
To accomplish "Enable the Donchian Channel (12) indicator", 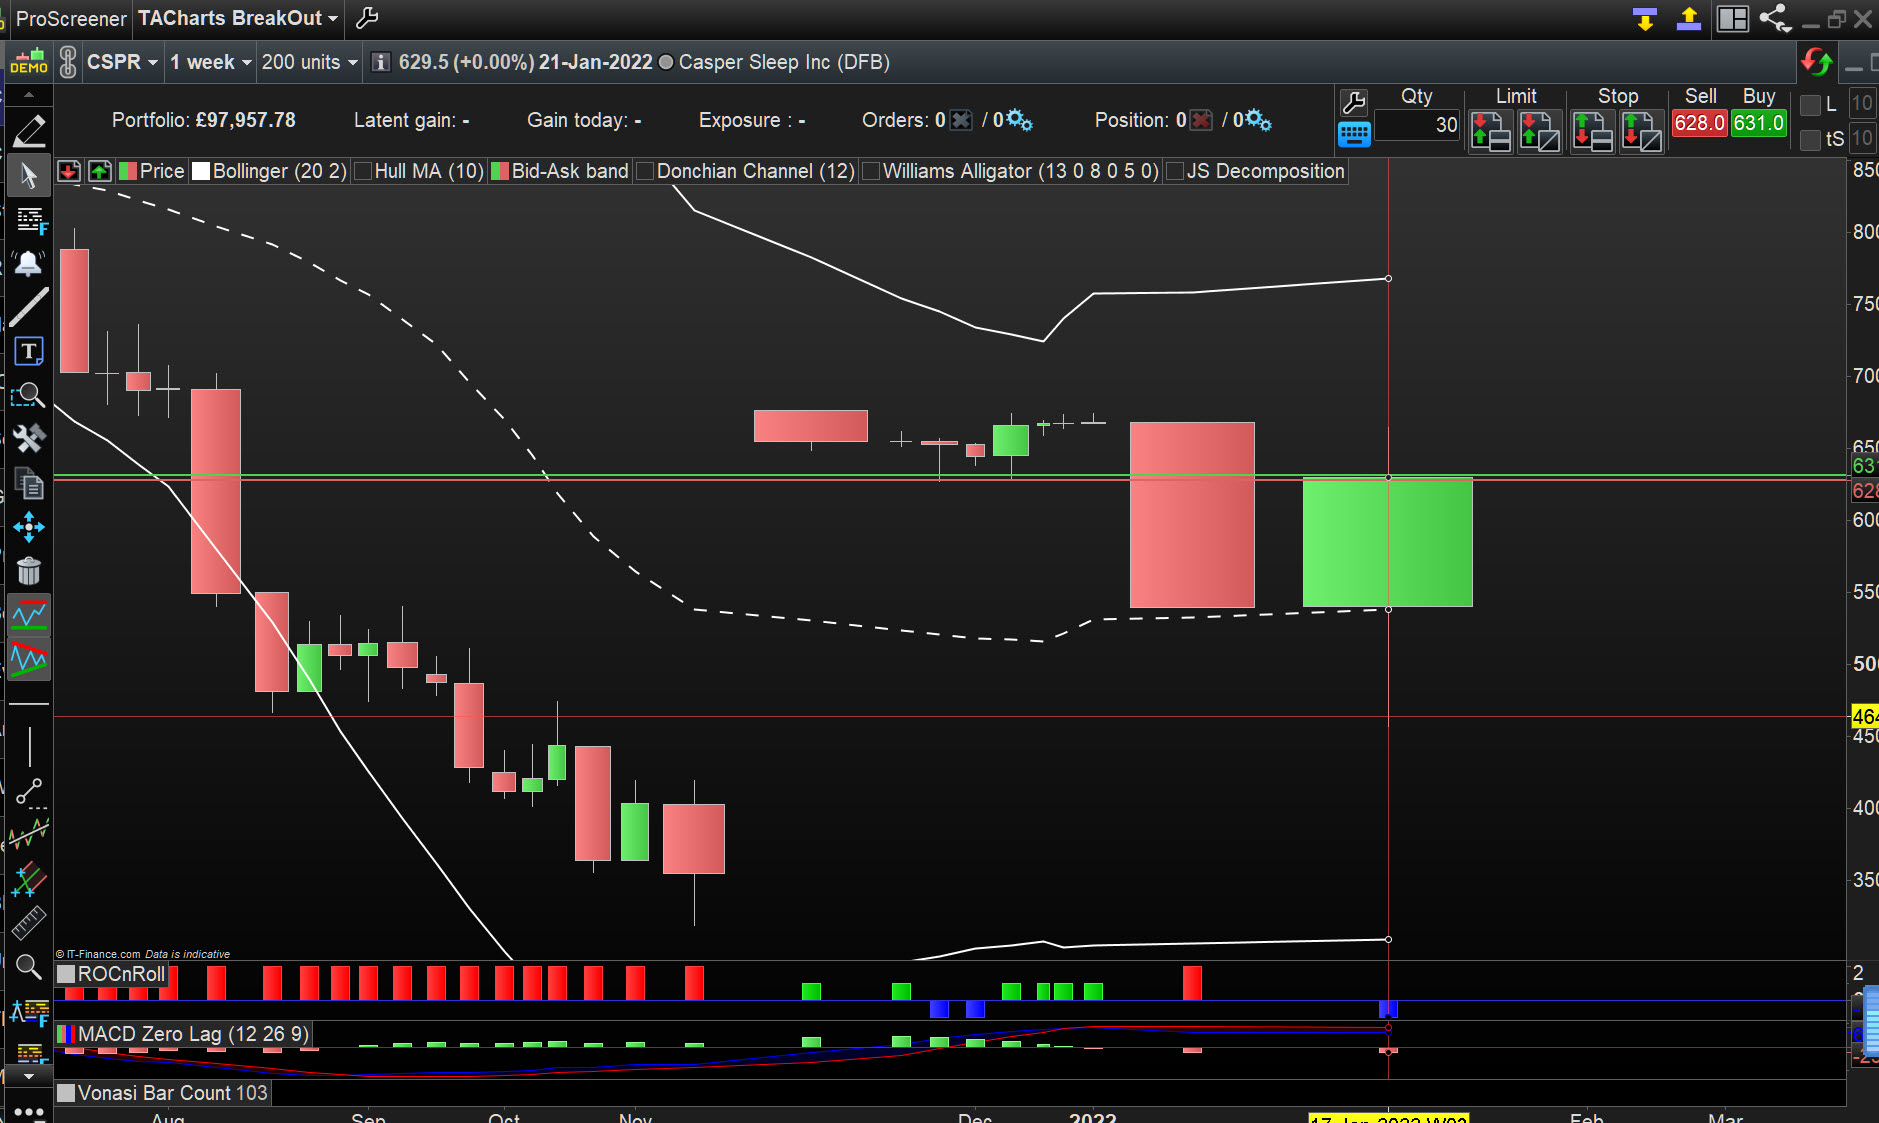I will point(646,171).
